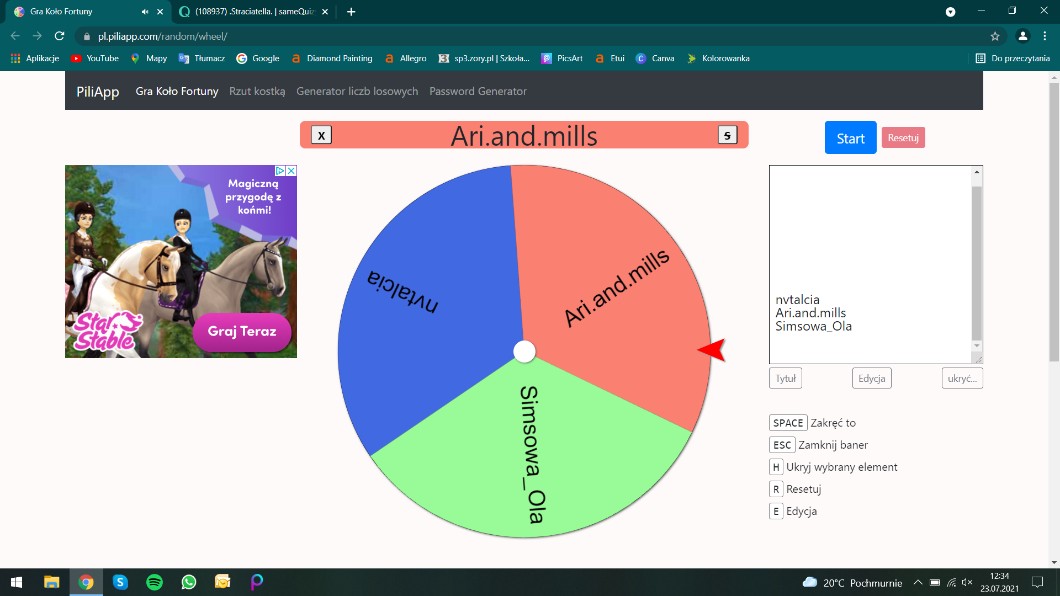The width and height of the screenshot is (1060, 596).
Task: Open the YouTube bookmark
Action: 95,58
